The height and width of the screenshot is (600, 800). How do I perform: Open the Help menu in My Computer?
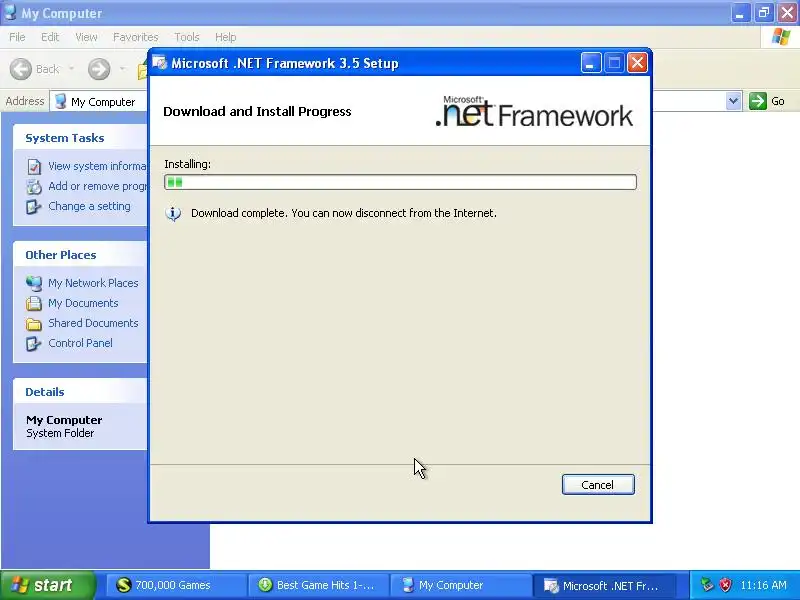(225, 37)
